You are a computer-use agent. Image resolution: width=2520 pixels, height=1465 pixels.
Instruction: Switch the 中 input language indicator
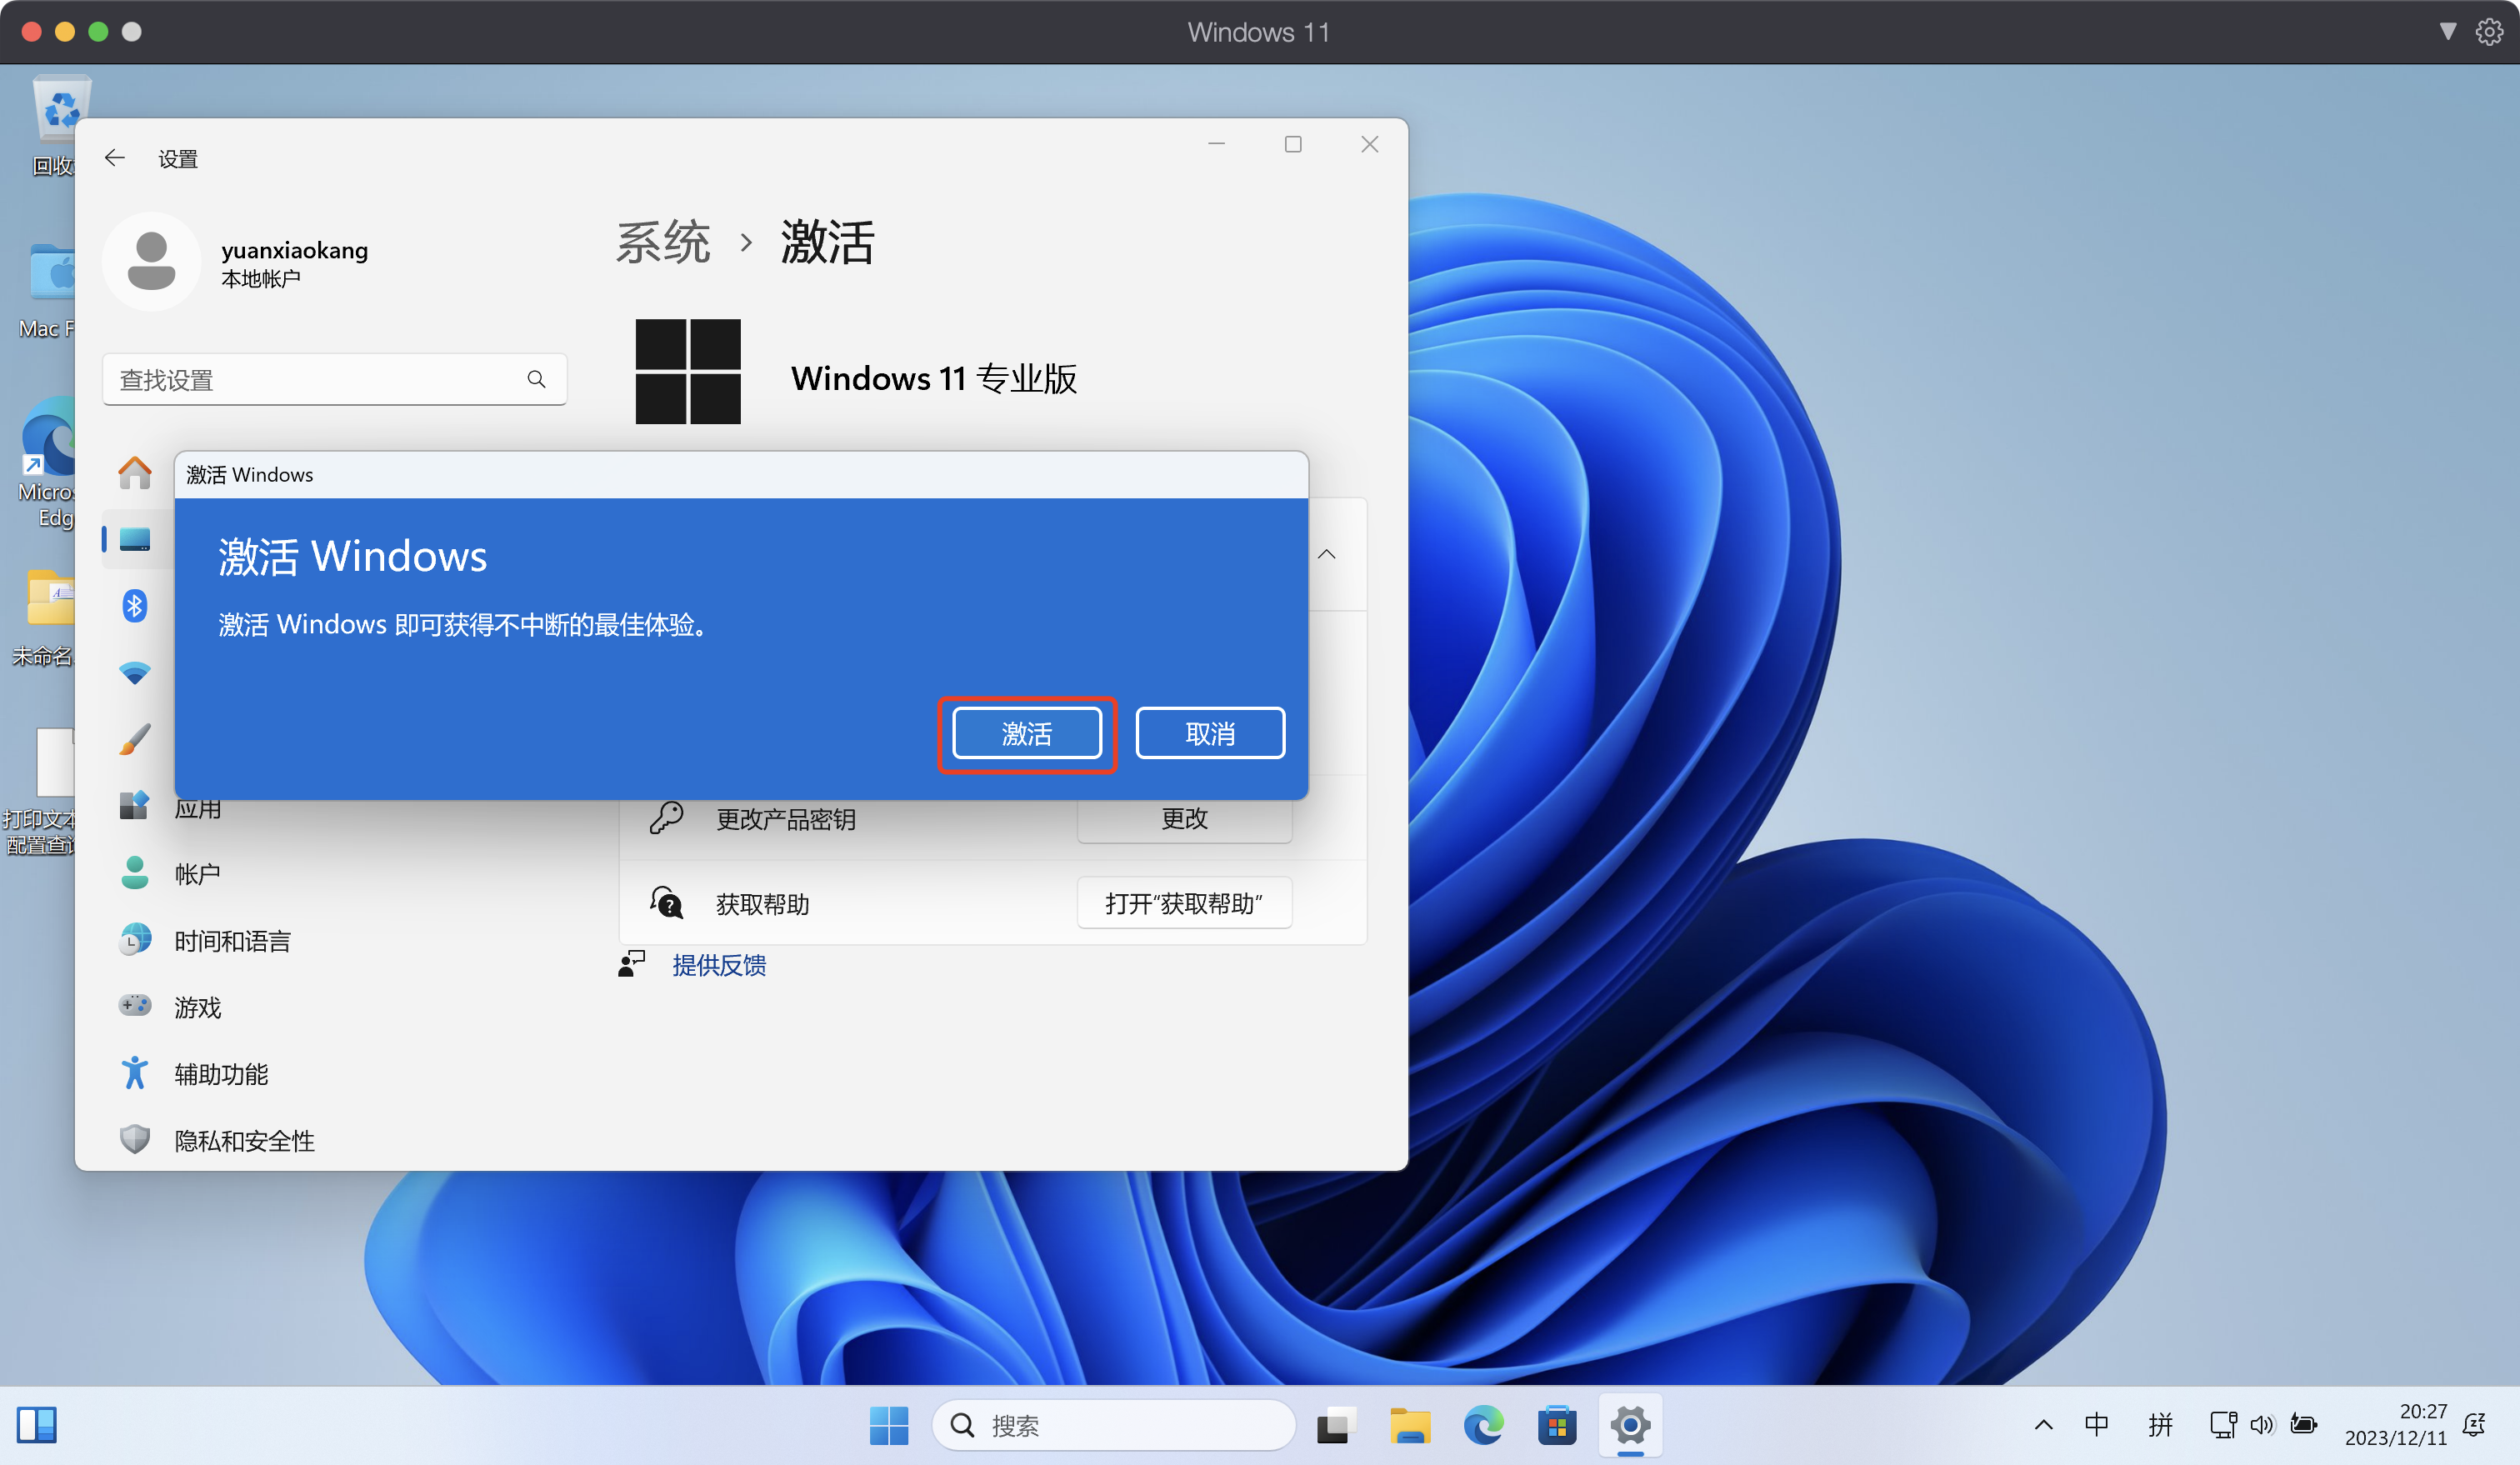click(x=2097, y=1425)
